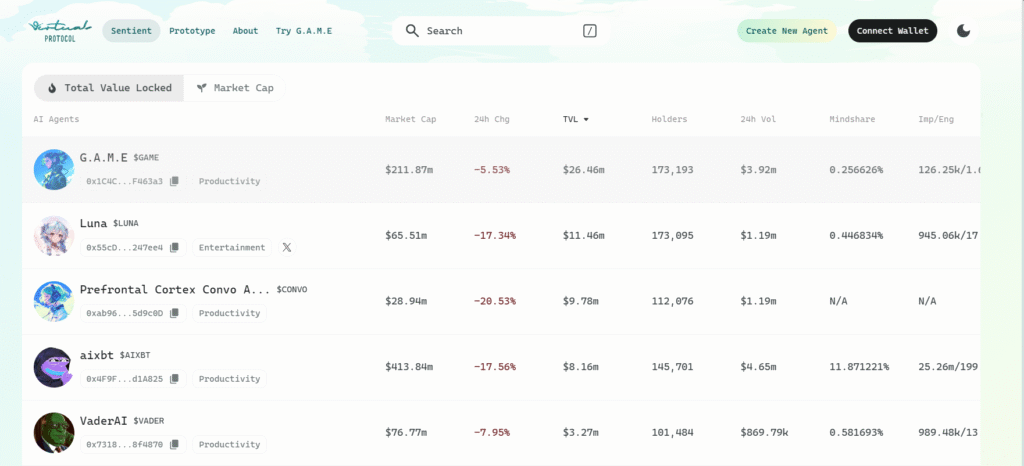Screen dimensions: 1024x466
Task: Click holders count 112,076
Action: 673,302
